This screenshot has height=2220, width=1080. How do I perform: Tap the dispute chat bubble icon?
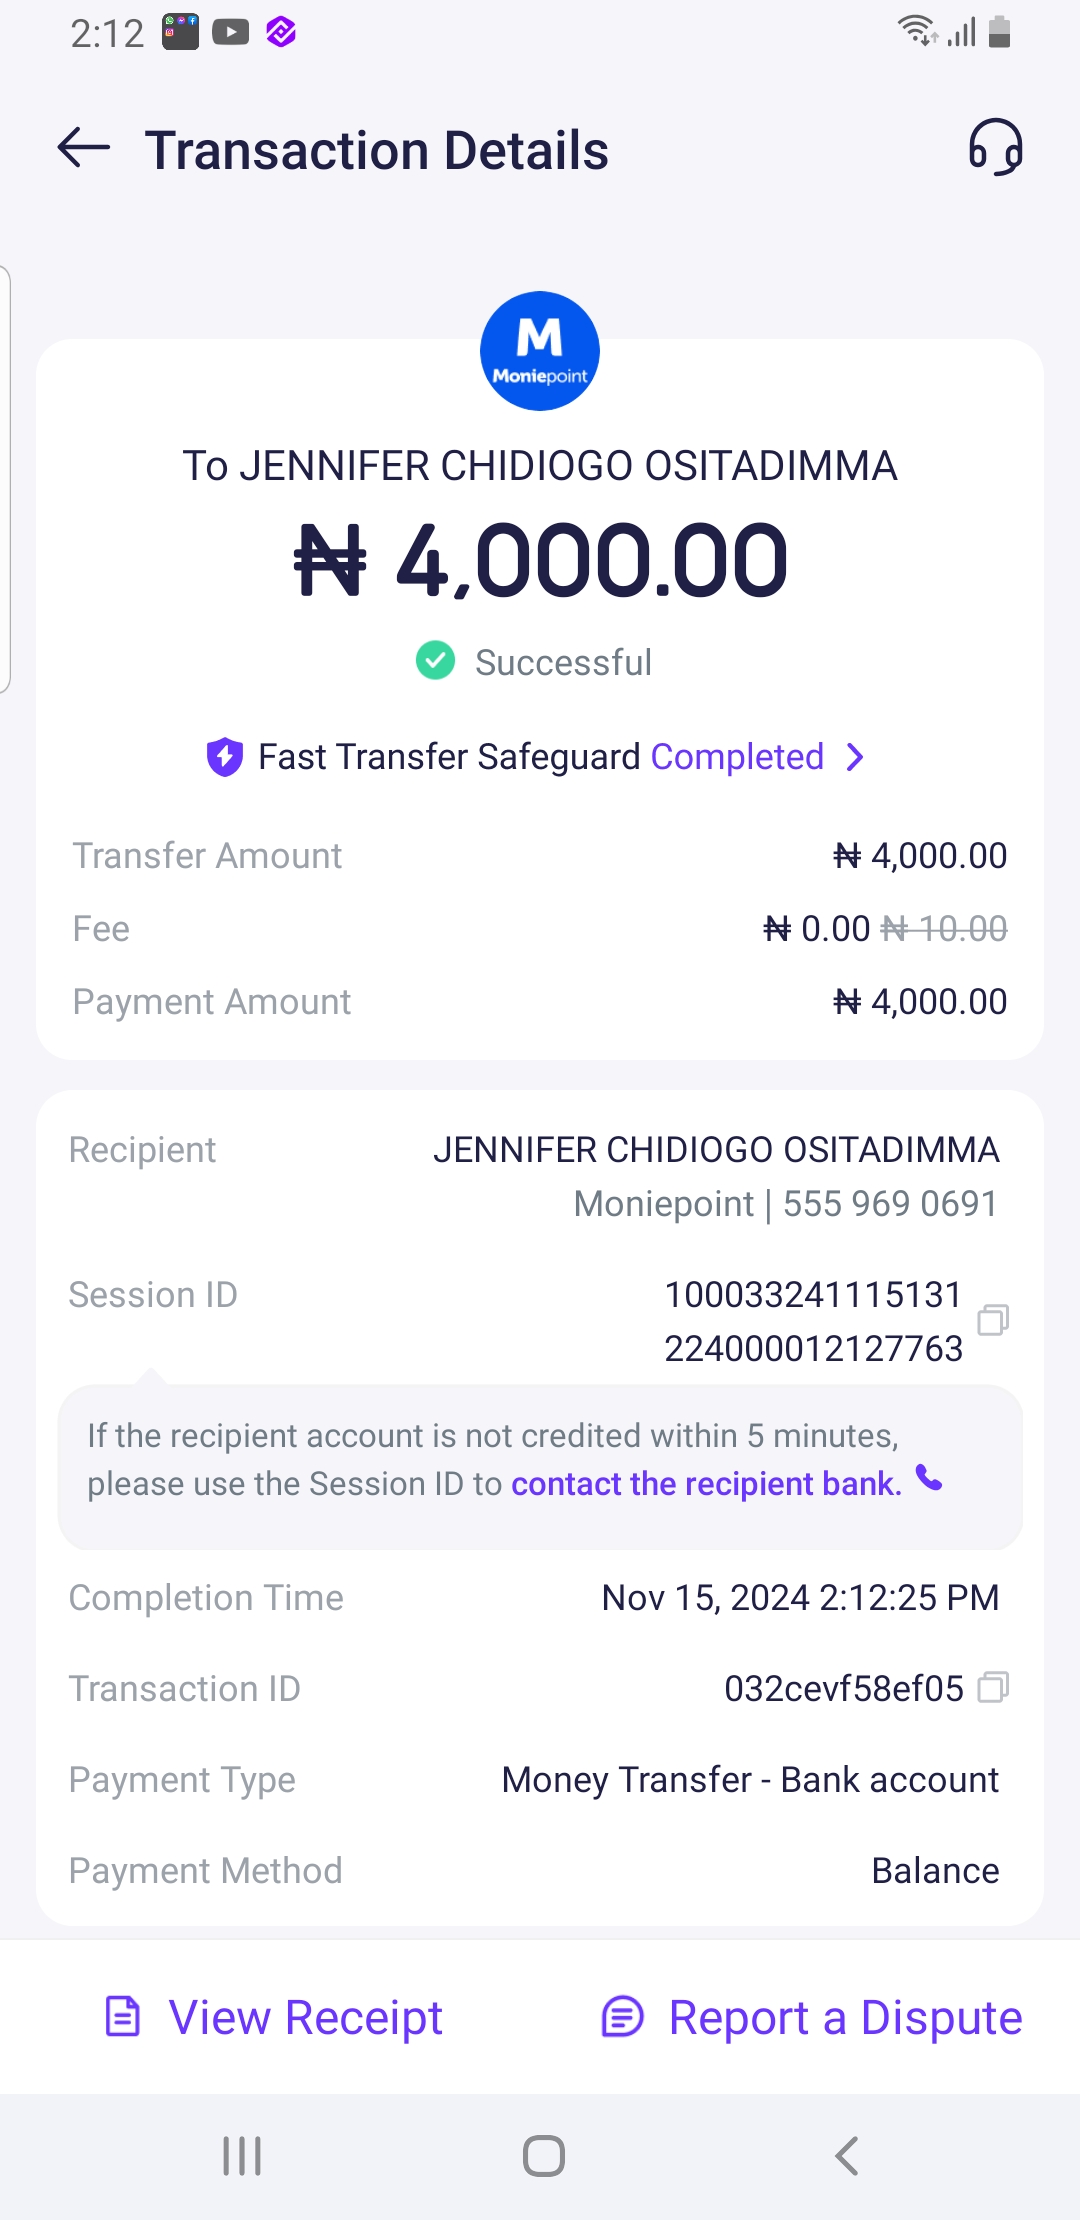coord(622,2017)
